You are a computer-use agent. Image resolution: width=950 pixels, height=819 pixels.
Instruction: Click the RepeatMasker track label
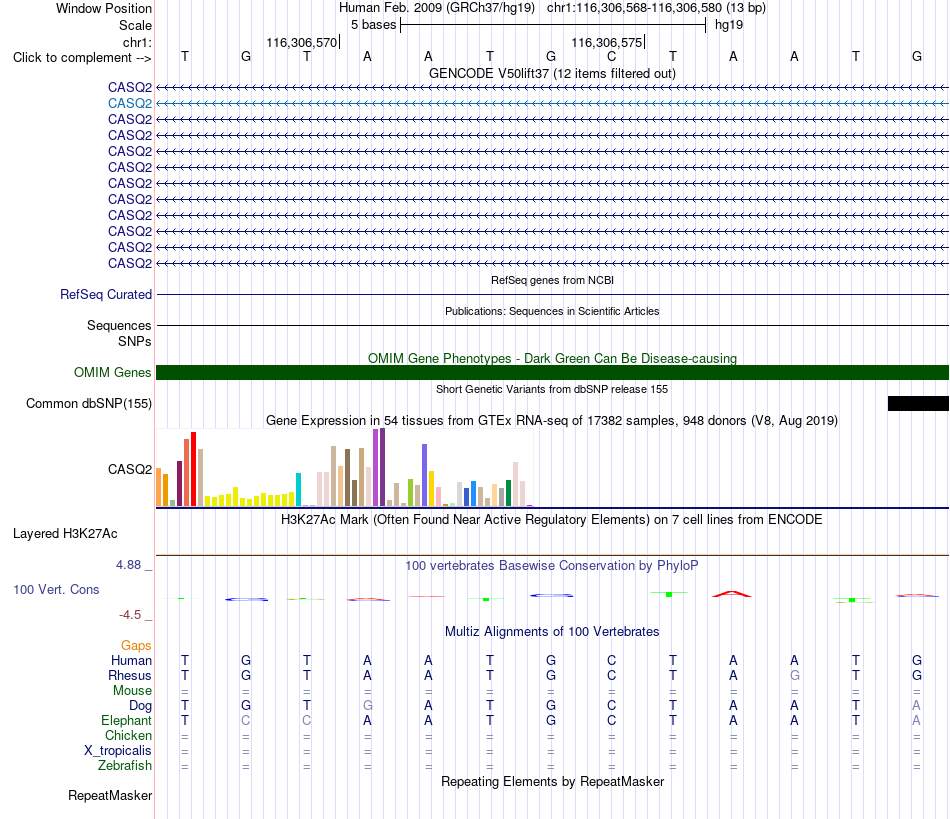pyautogui.click(x=110, y=795)
